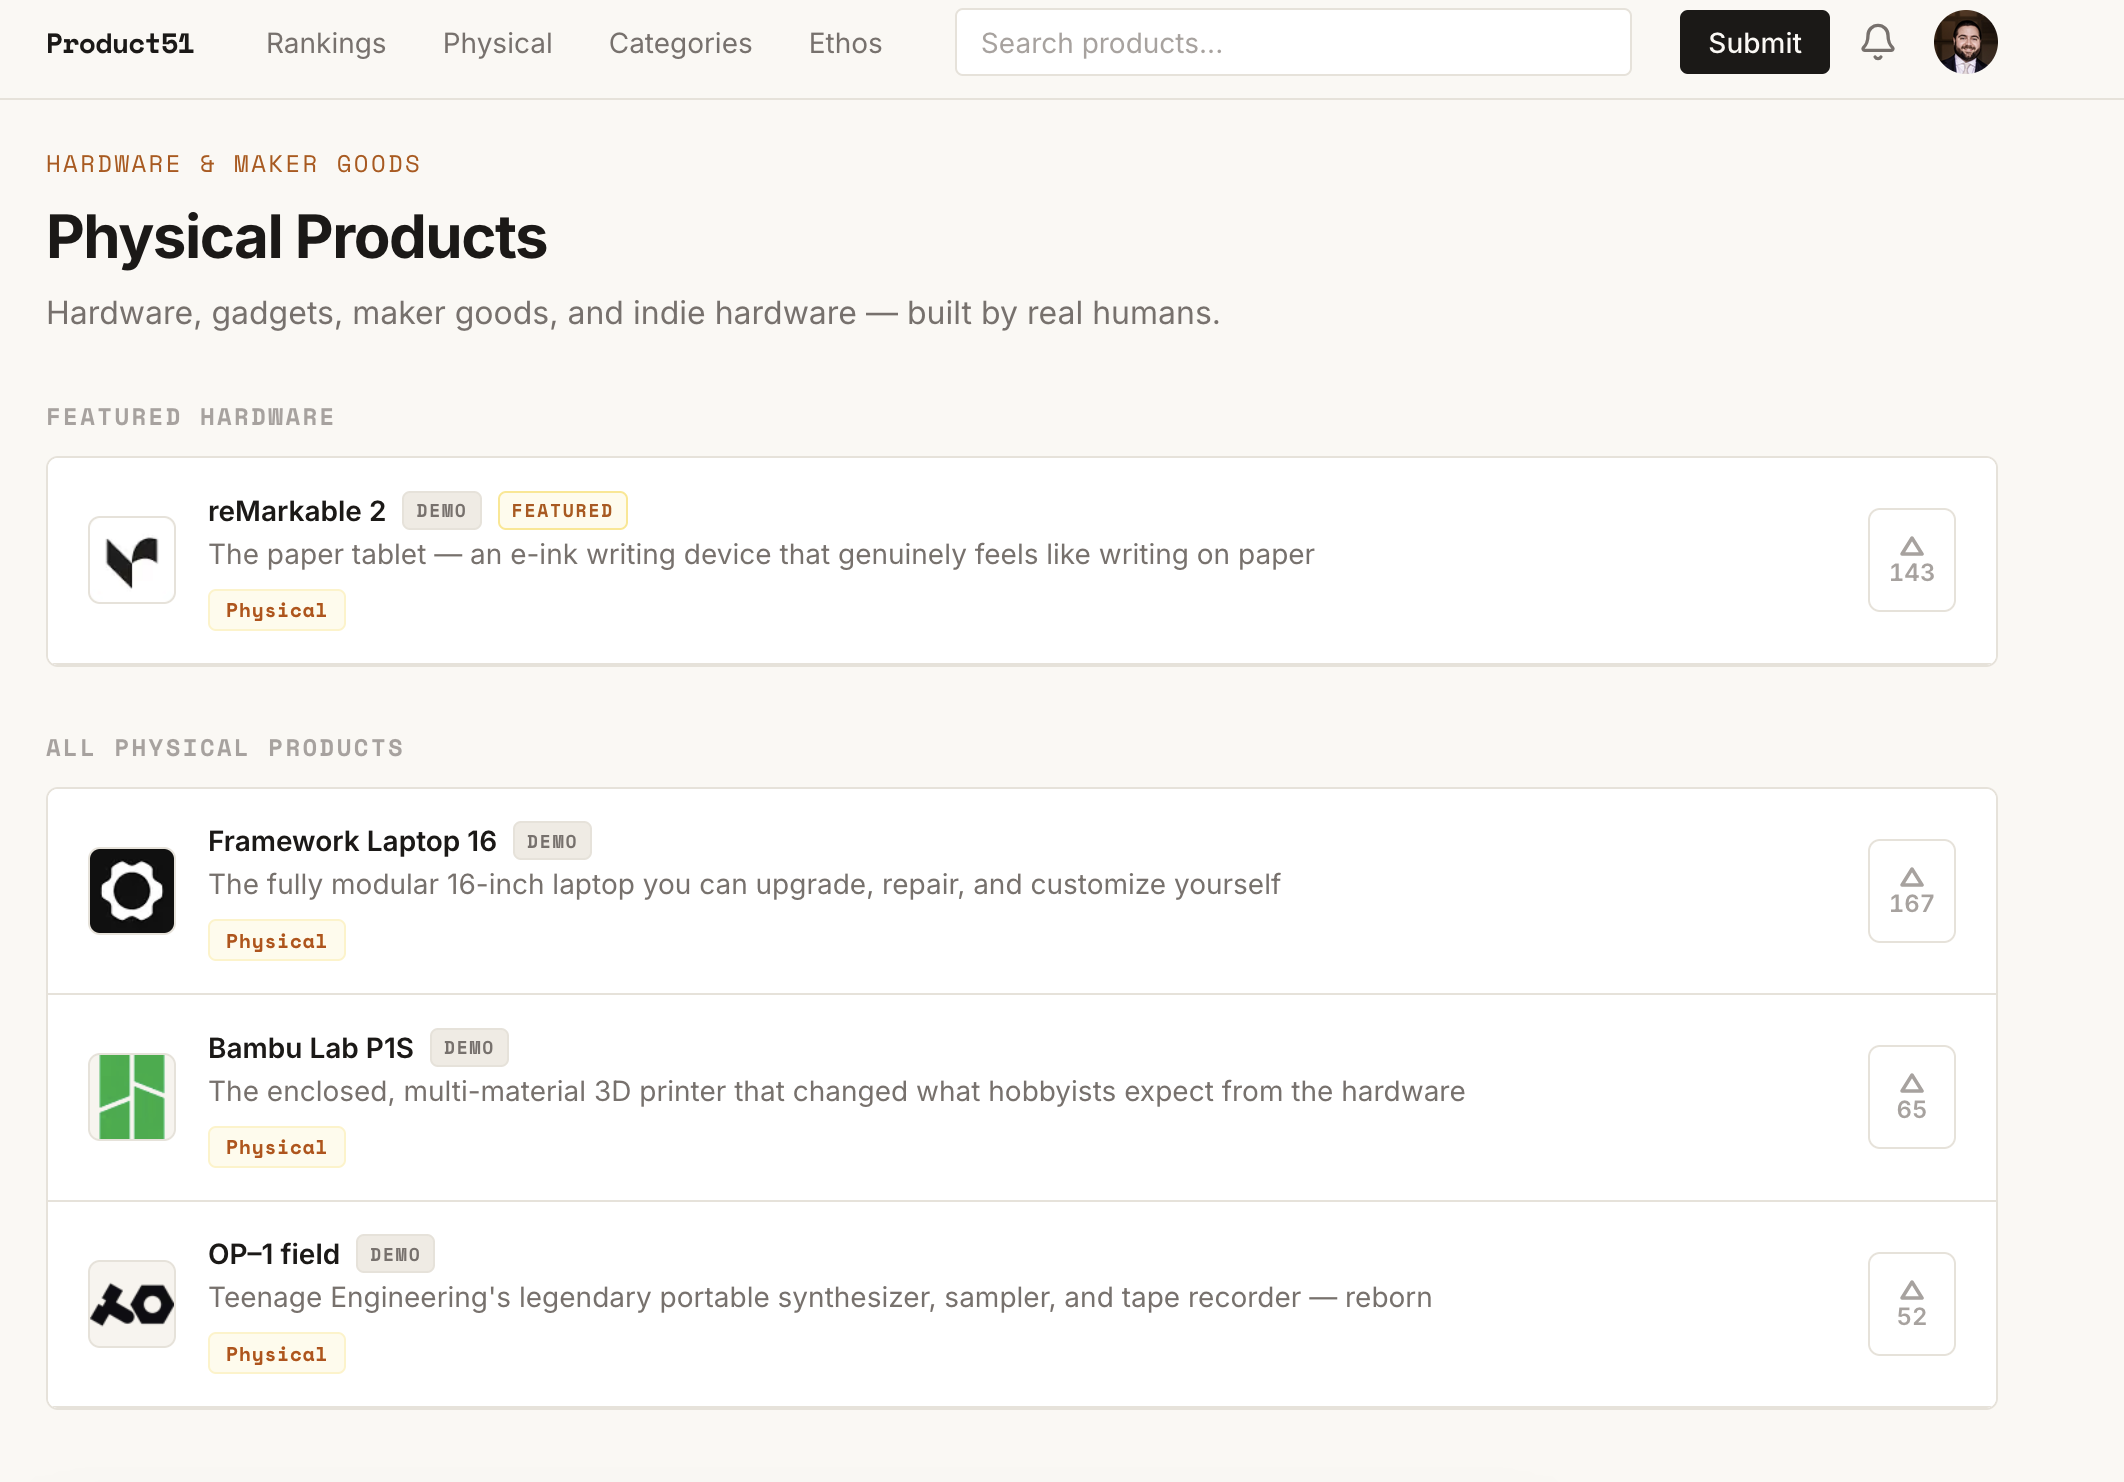Viewport: 2124px width, 1482px height.
Task: Click the reMarkable 2 logo icon
Action: coord(132,560)
